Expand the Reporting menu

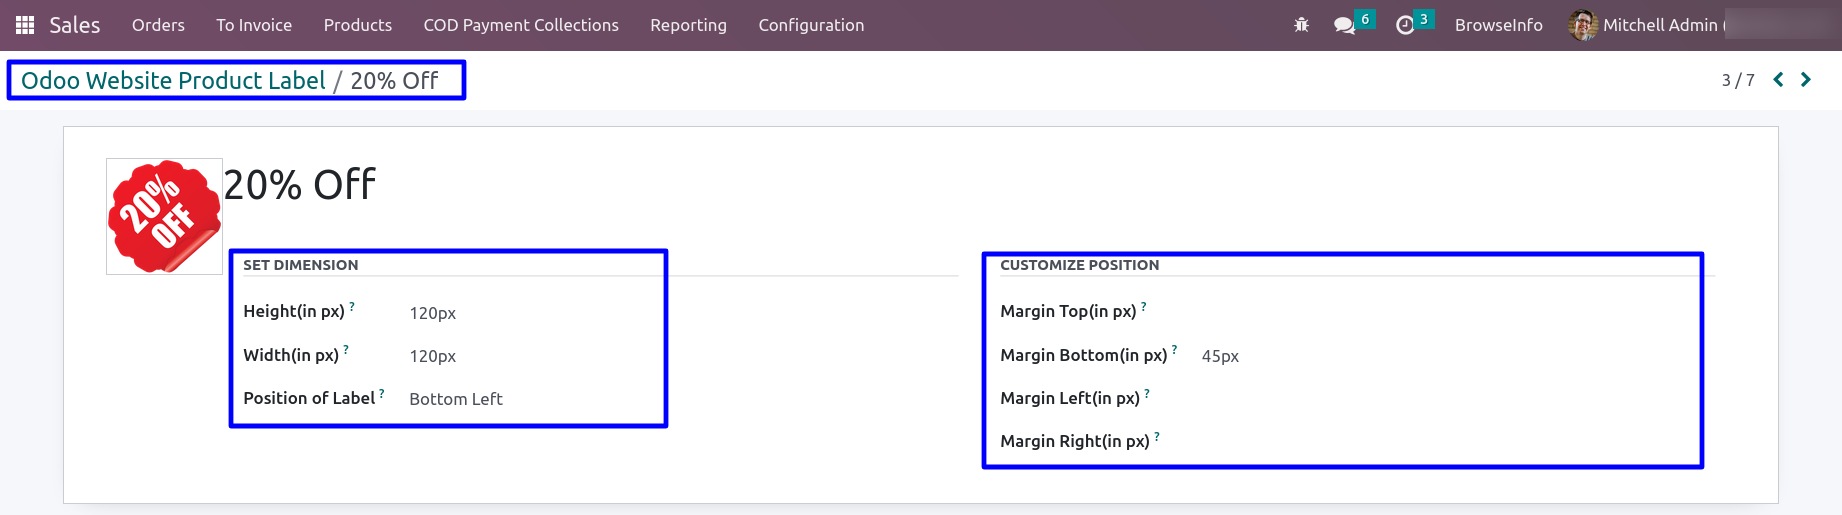tap(688, 25)
